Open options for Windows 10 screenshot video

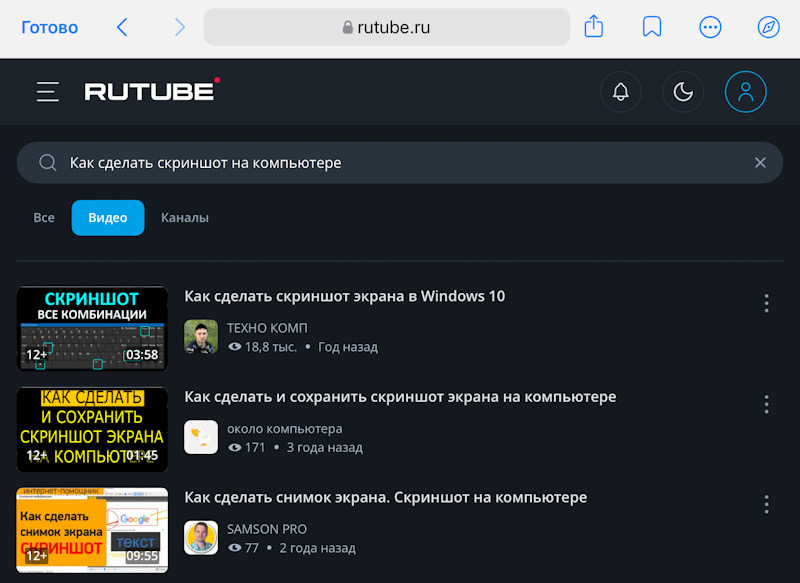coord(766,303)
